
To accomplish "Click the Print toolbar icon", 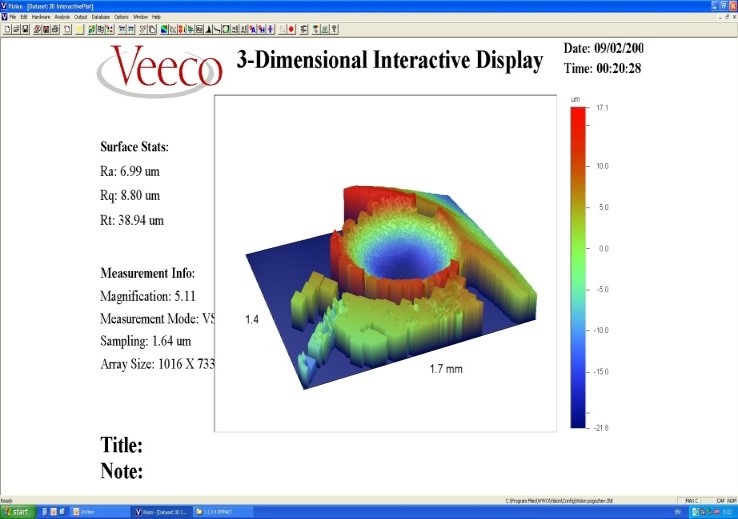I will coord(56,29).
